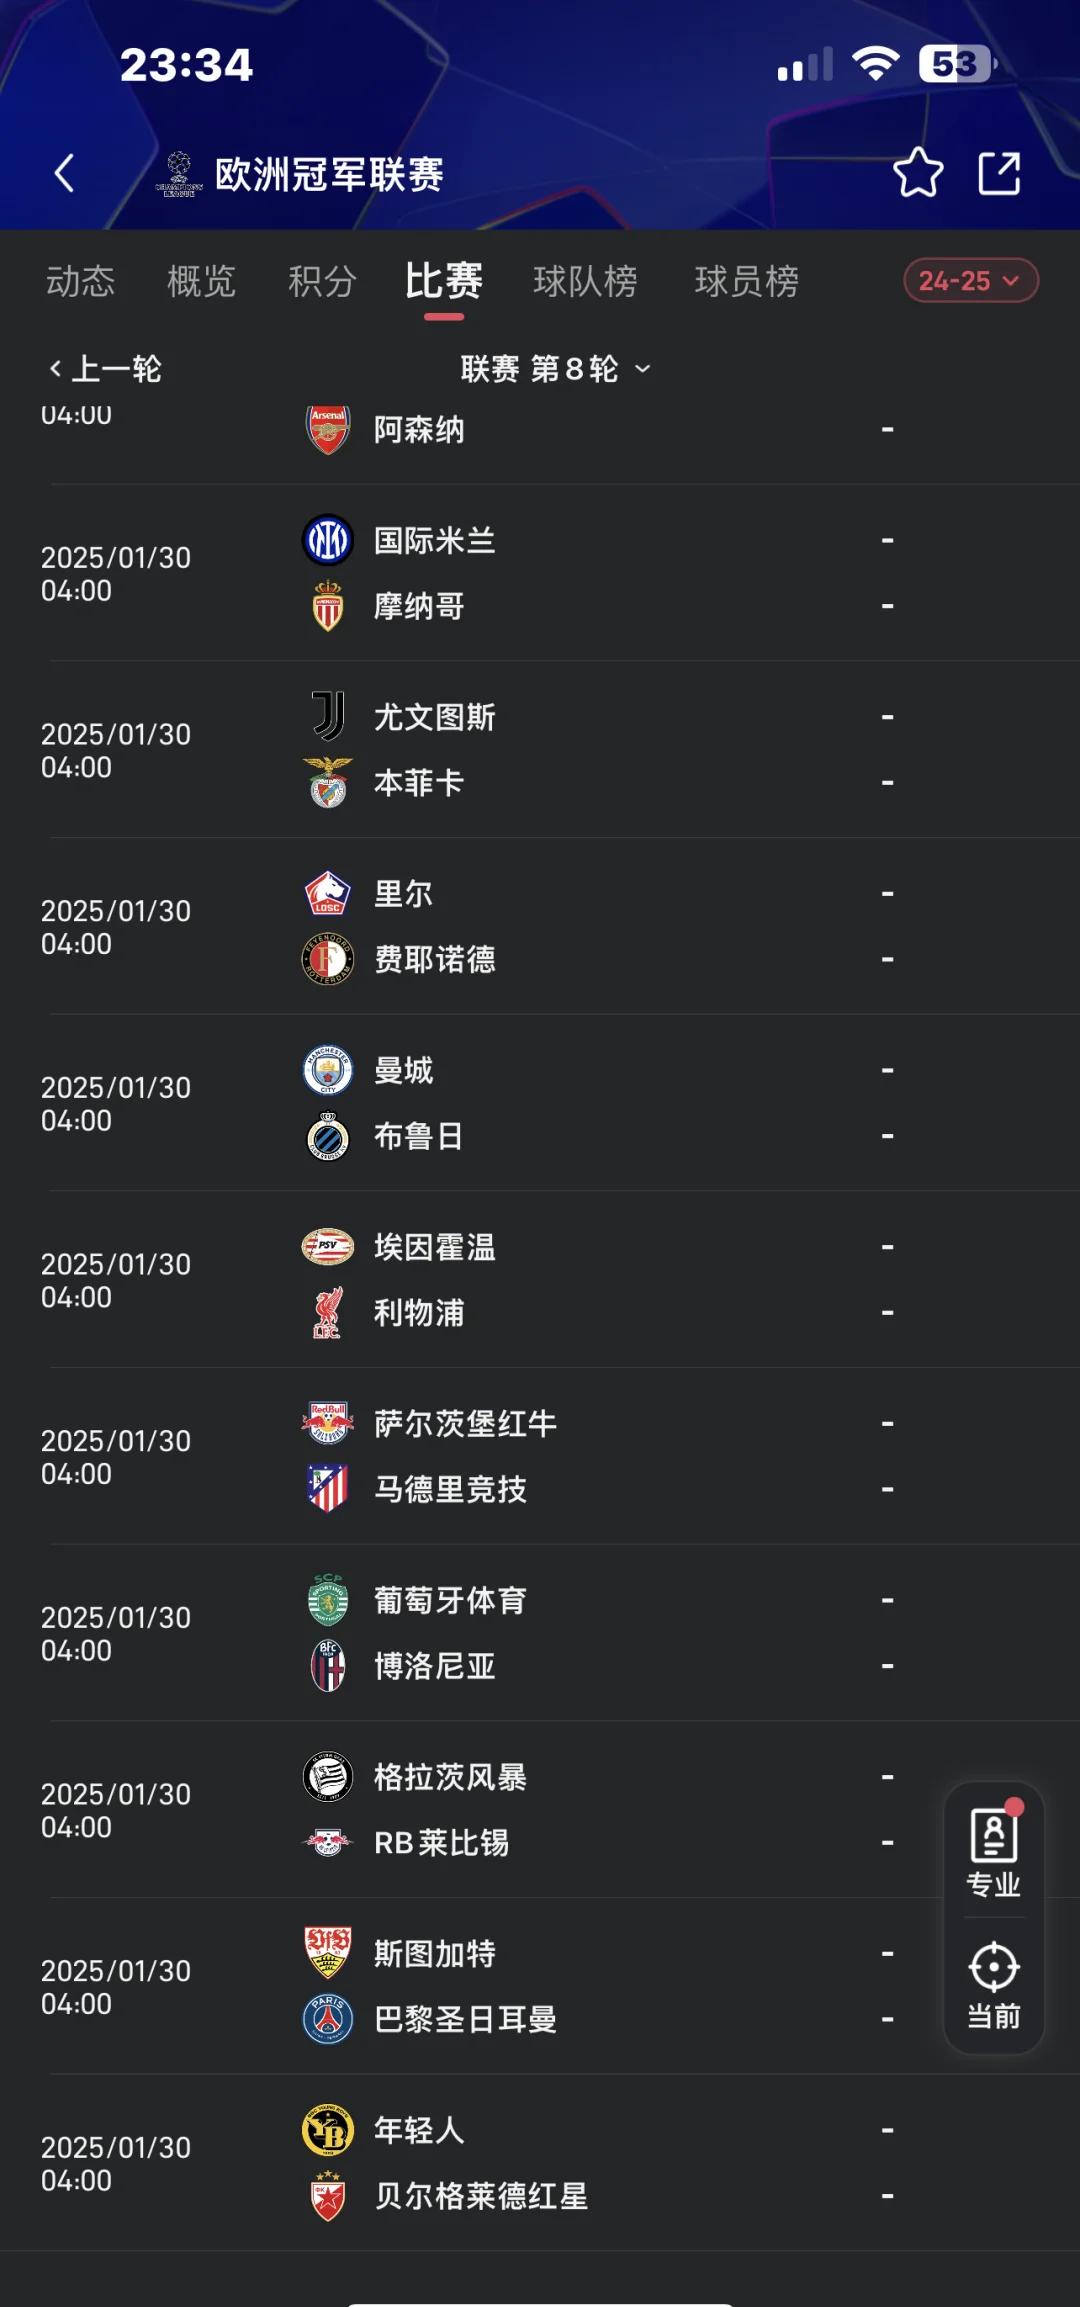Tap the Juventus club logo

tap(328, 716)
